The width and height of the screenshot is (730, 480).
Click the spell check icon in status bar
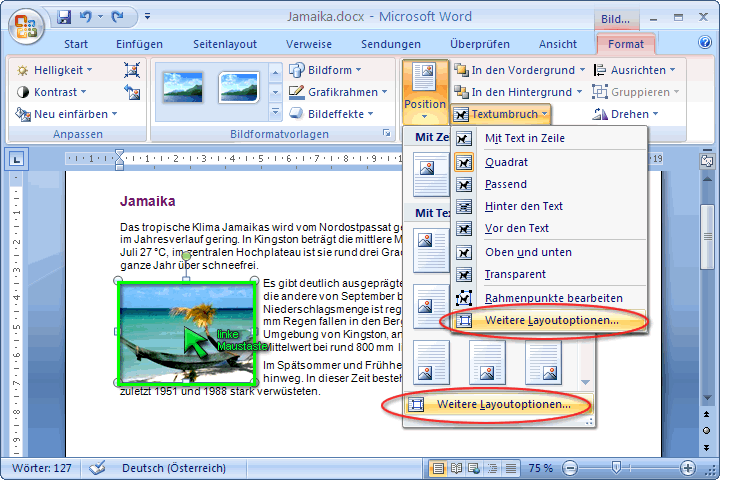pyautogui.click(x=98, y=468)
